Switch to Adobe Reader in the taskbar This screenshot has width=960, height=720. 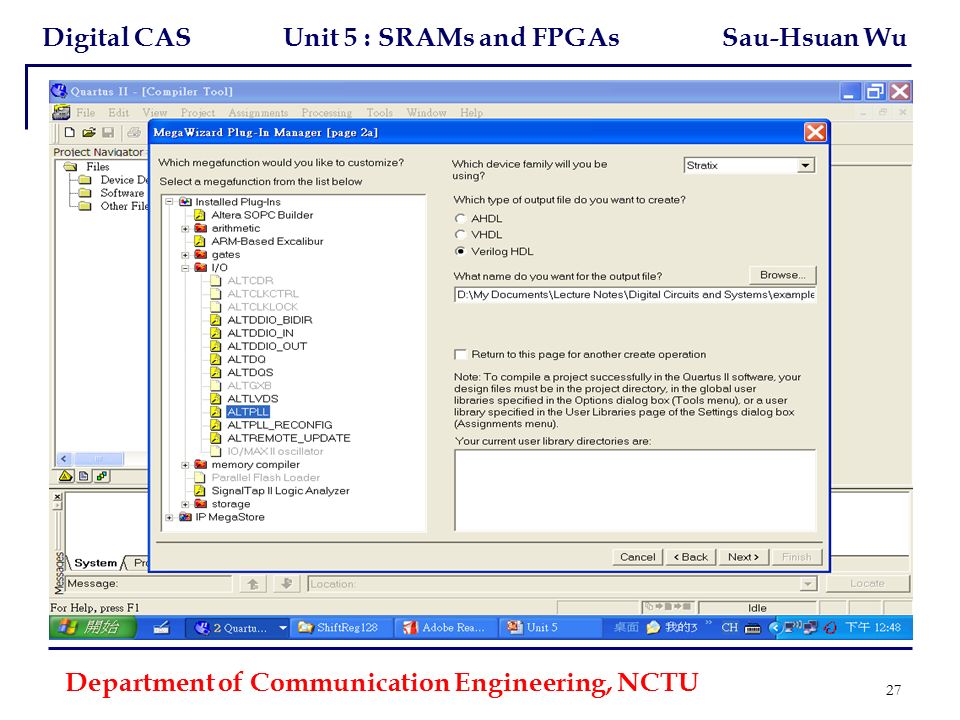[446, 627]
